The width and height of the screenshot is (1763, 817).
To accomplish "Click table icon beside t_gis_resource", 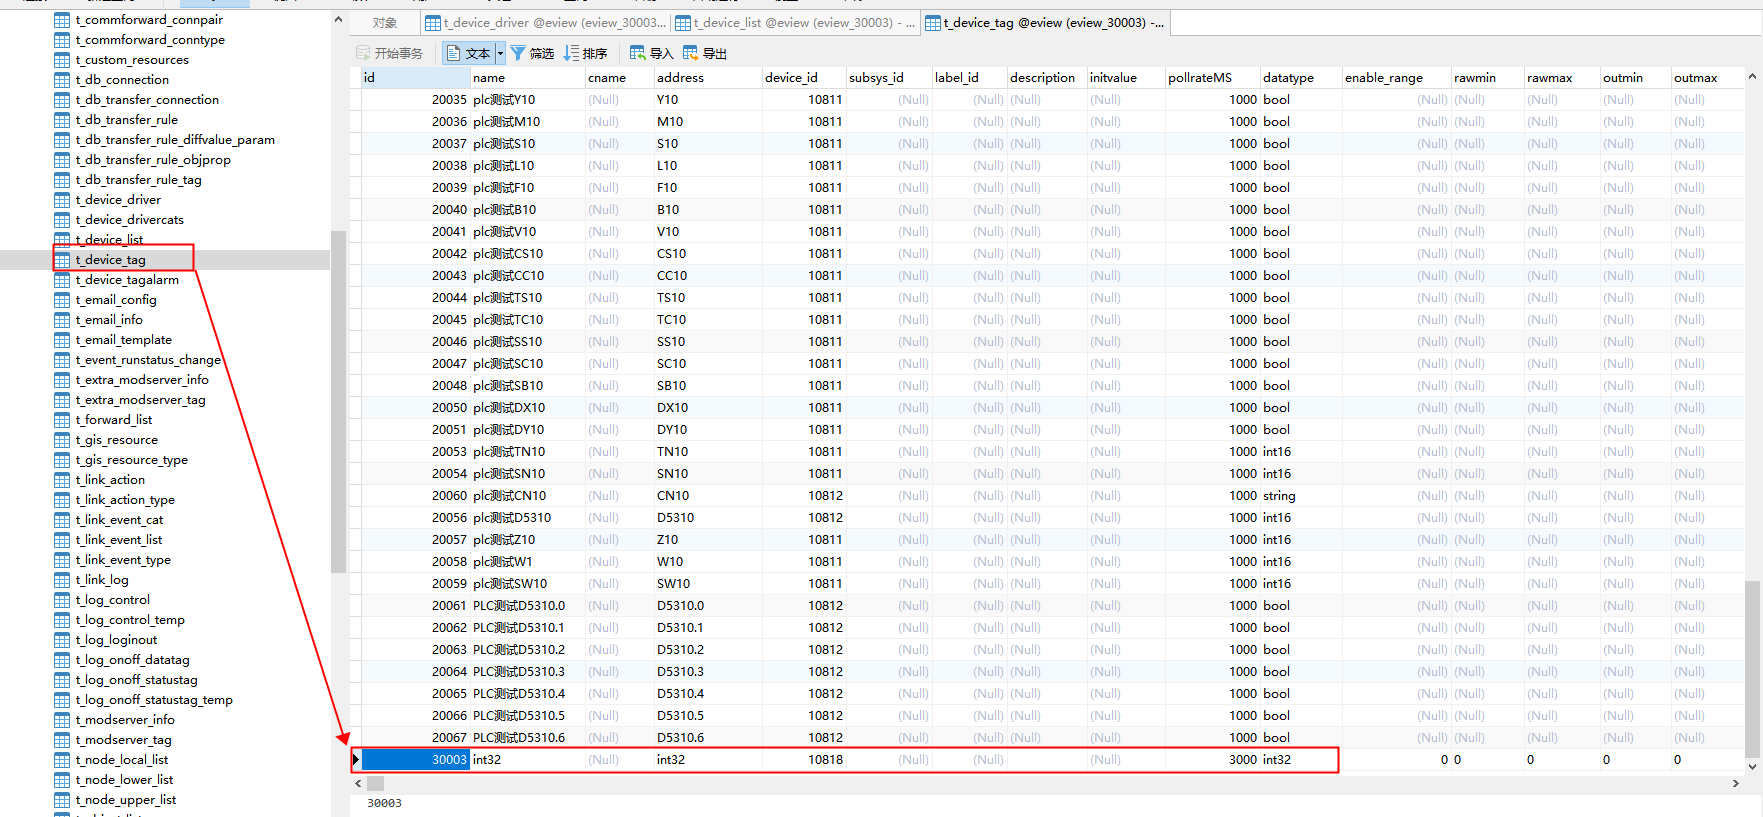I will click(x=62, y=440).
